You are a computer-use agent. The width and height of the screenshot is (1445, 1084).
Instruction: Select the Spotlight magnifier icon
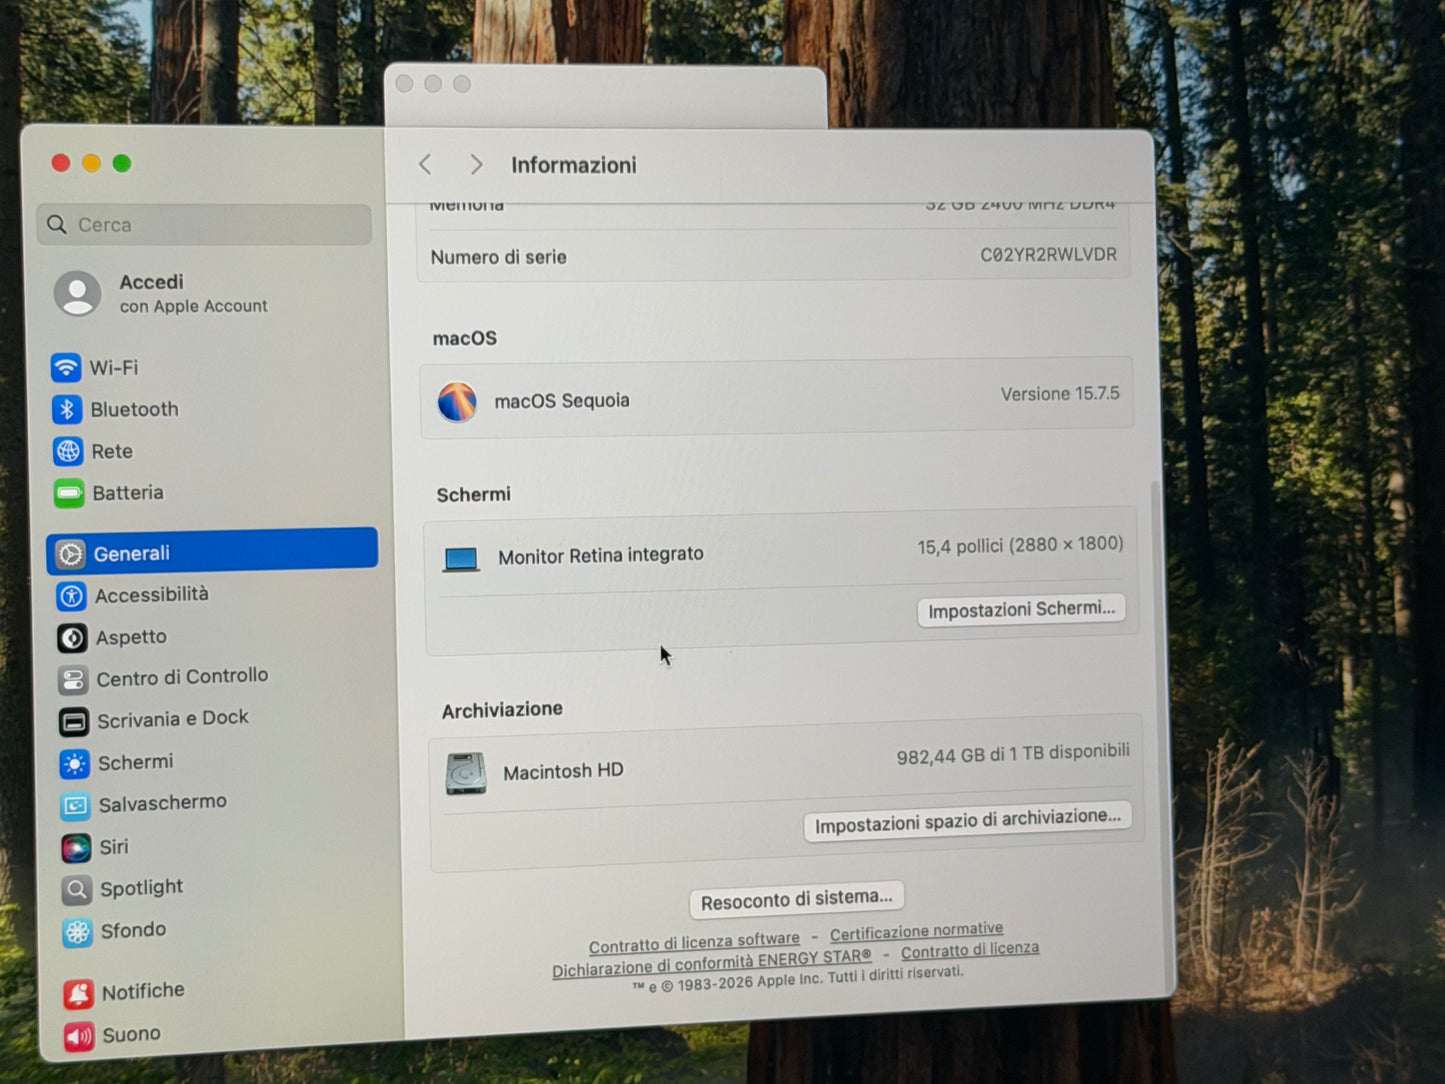point(77,889)
